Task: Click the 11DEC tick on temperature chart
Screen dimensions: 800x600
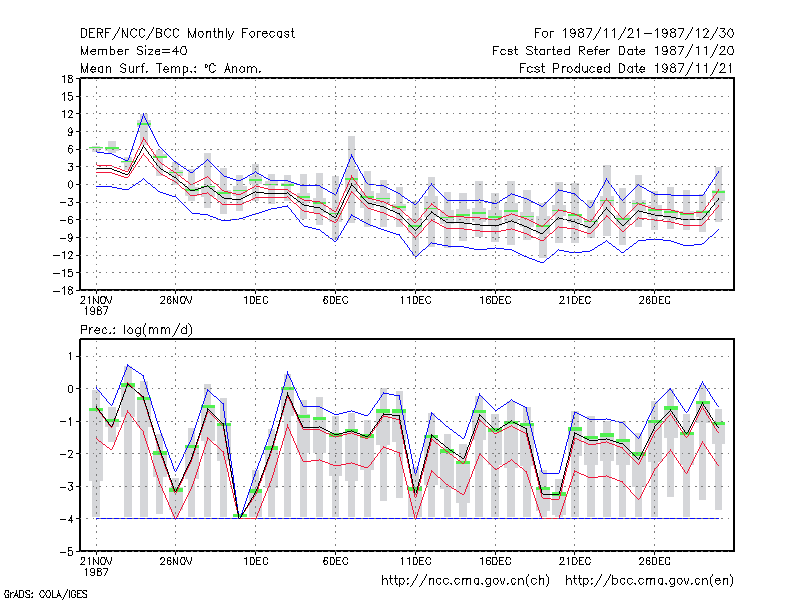Action: [415, 300]
